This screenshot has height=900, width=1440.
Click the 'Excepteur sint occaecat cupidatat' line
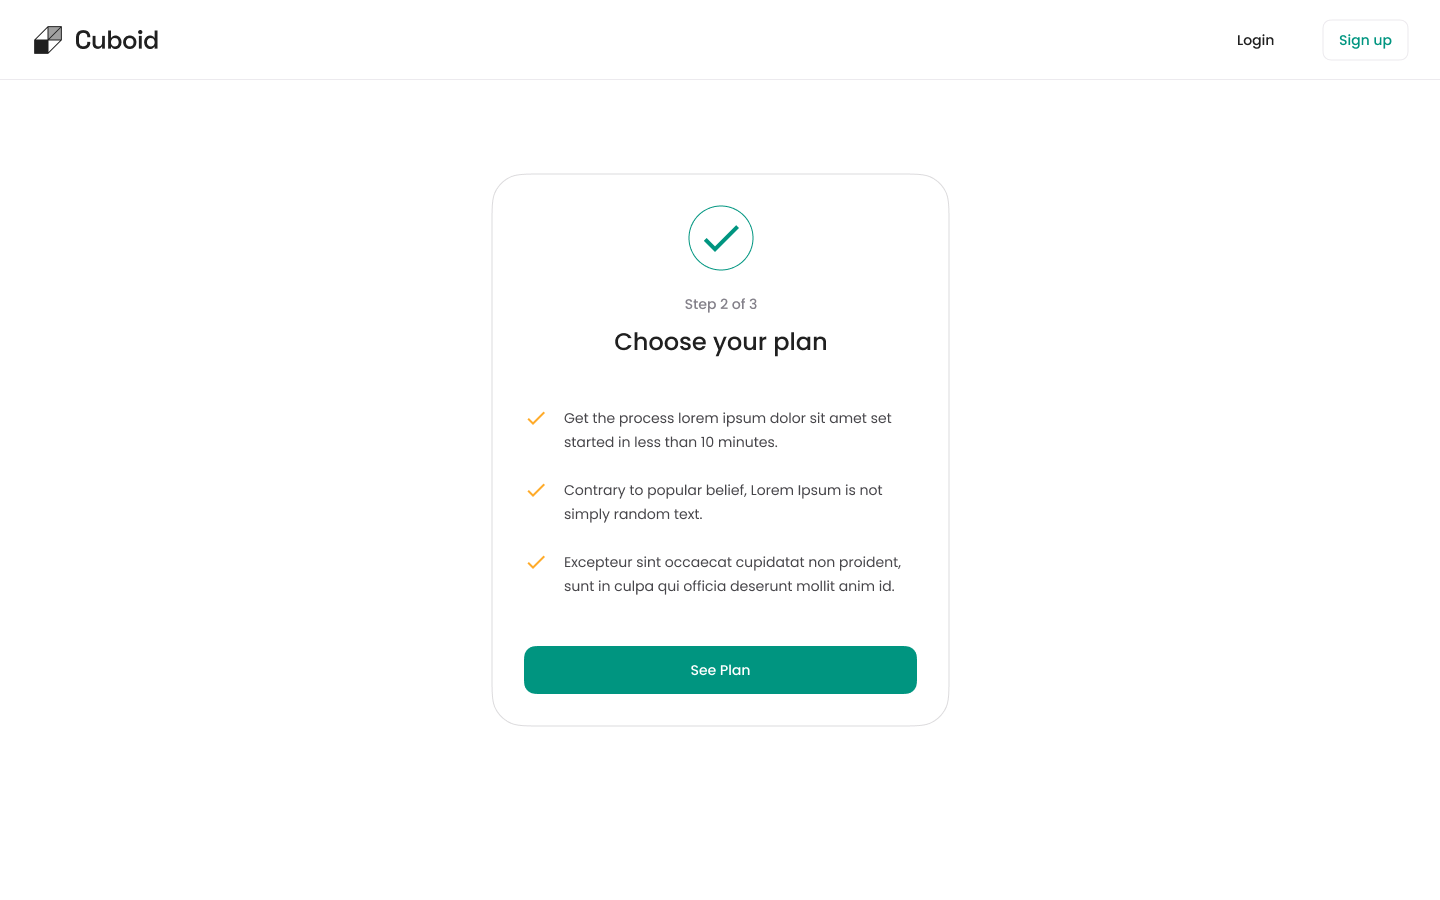[732, 562]
